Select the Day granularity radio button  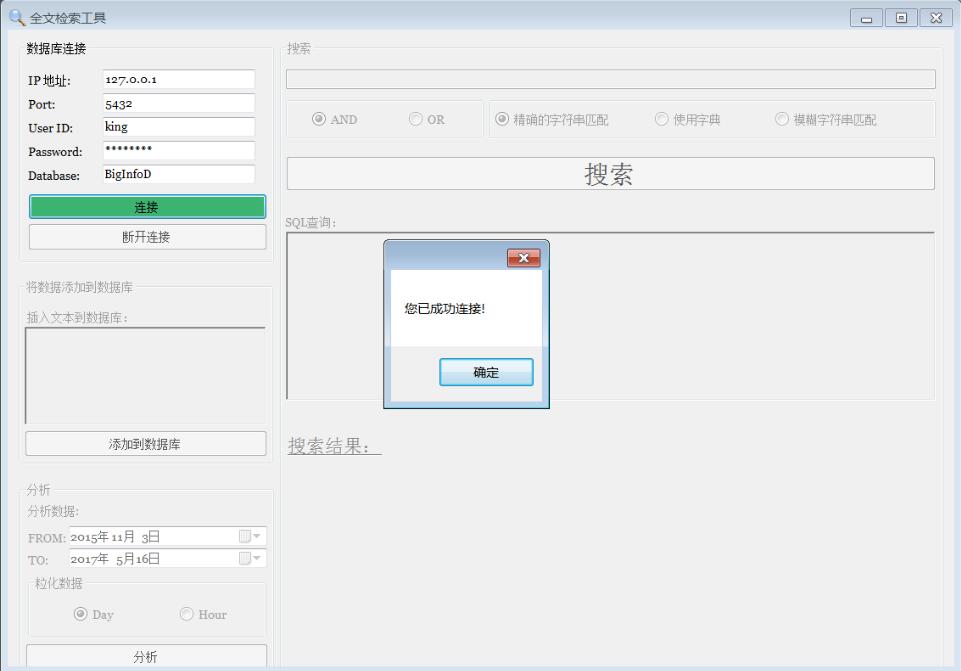81,614
